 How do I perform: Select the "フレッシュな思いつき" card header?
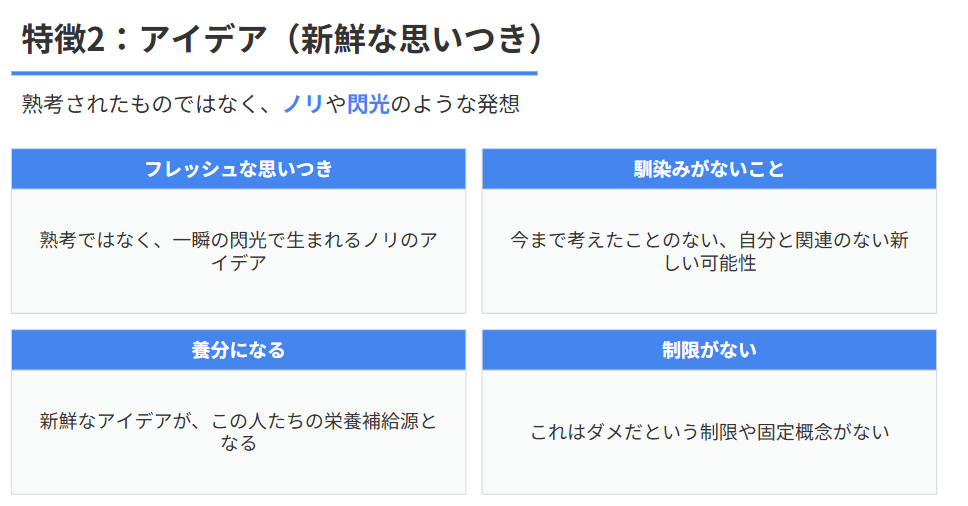(x=238, y=169)
